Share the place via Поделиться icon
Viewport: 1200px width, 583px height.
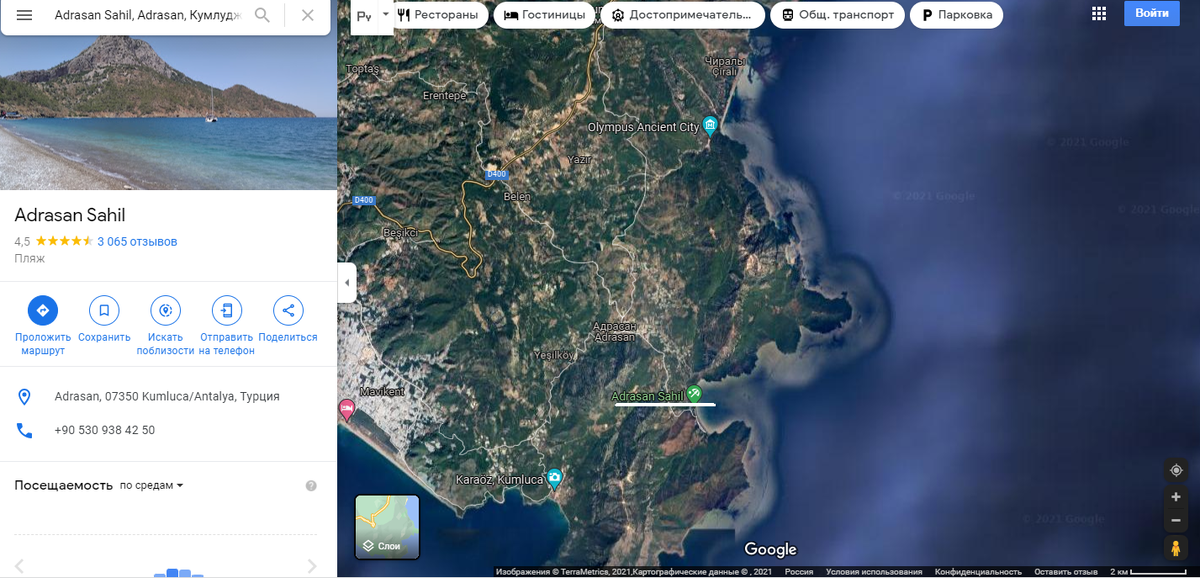point(288,310)
